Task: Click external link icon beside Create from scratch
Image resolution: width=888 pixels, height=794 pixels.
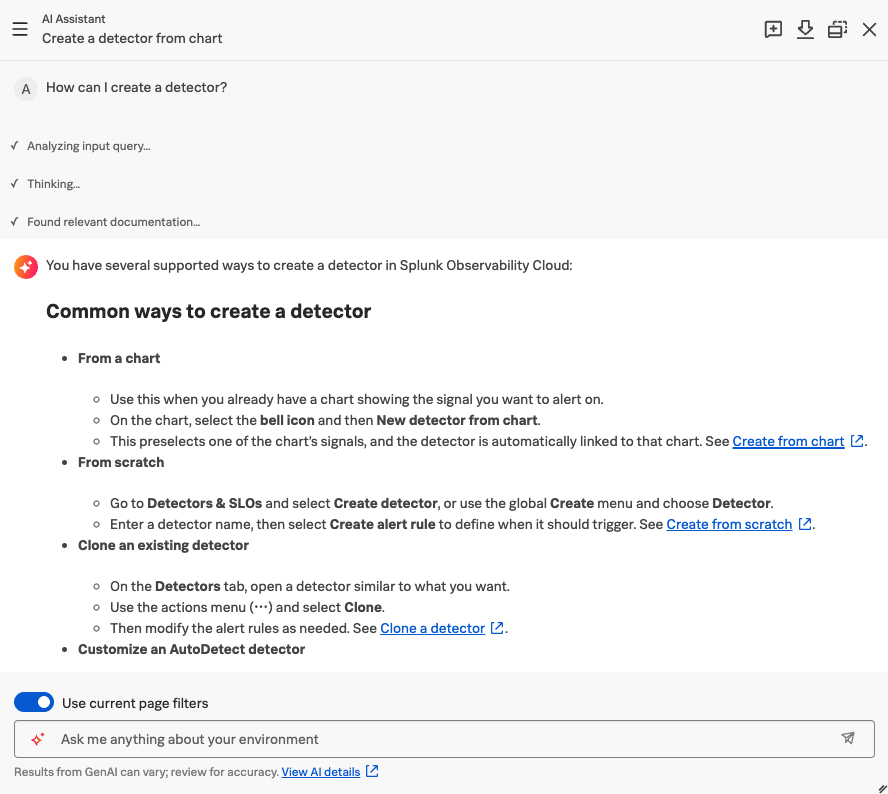Action: pos(805,524)
